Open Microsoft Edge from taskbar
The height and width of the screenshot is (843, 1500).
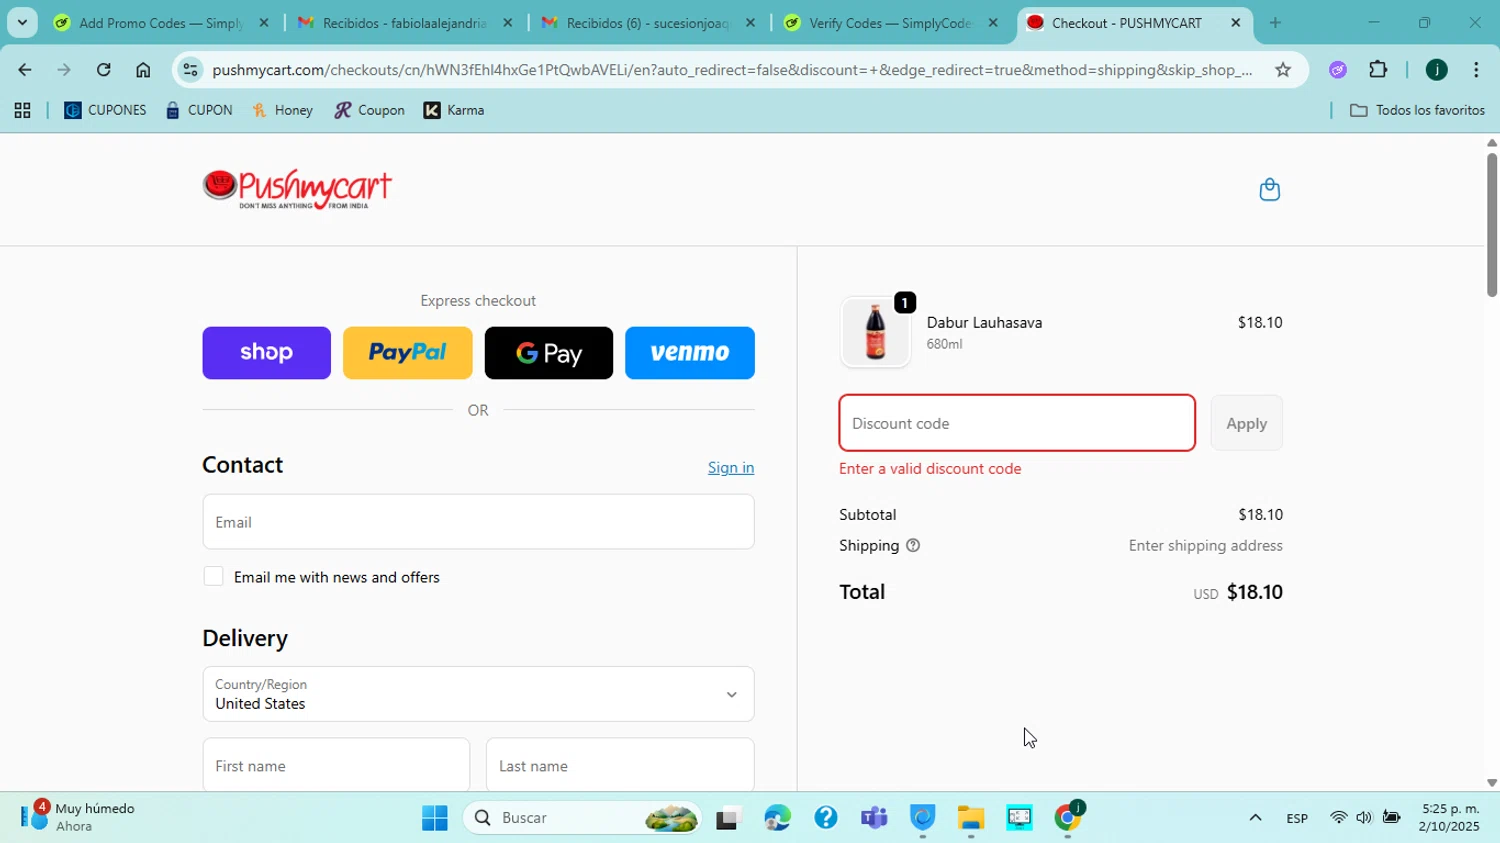coord(777,818)
